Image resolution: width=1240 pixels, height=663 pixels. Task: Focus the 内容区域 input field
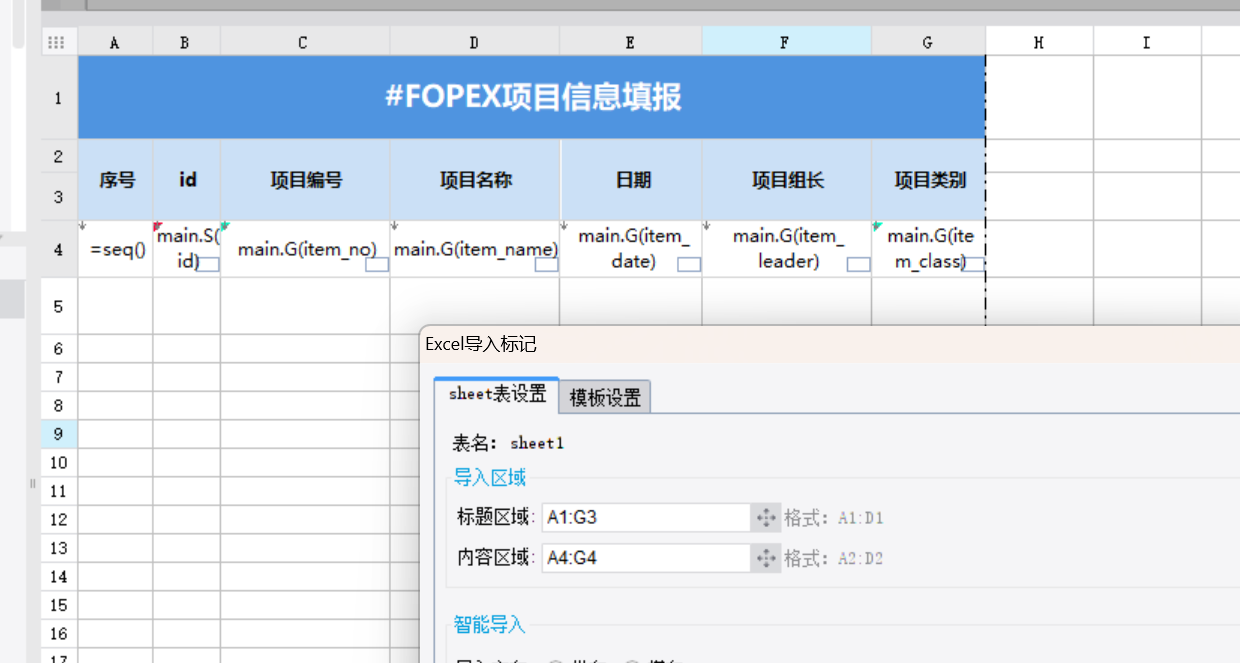coord(645,558)
